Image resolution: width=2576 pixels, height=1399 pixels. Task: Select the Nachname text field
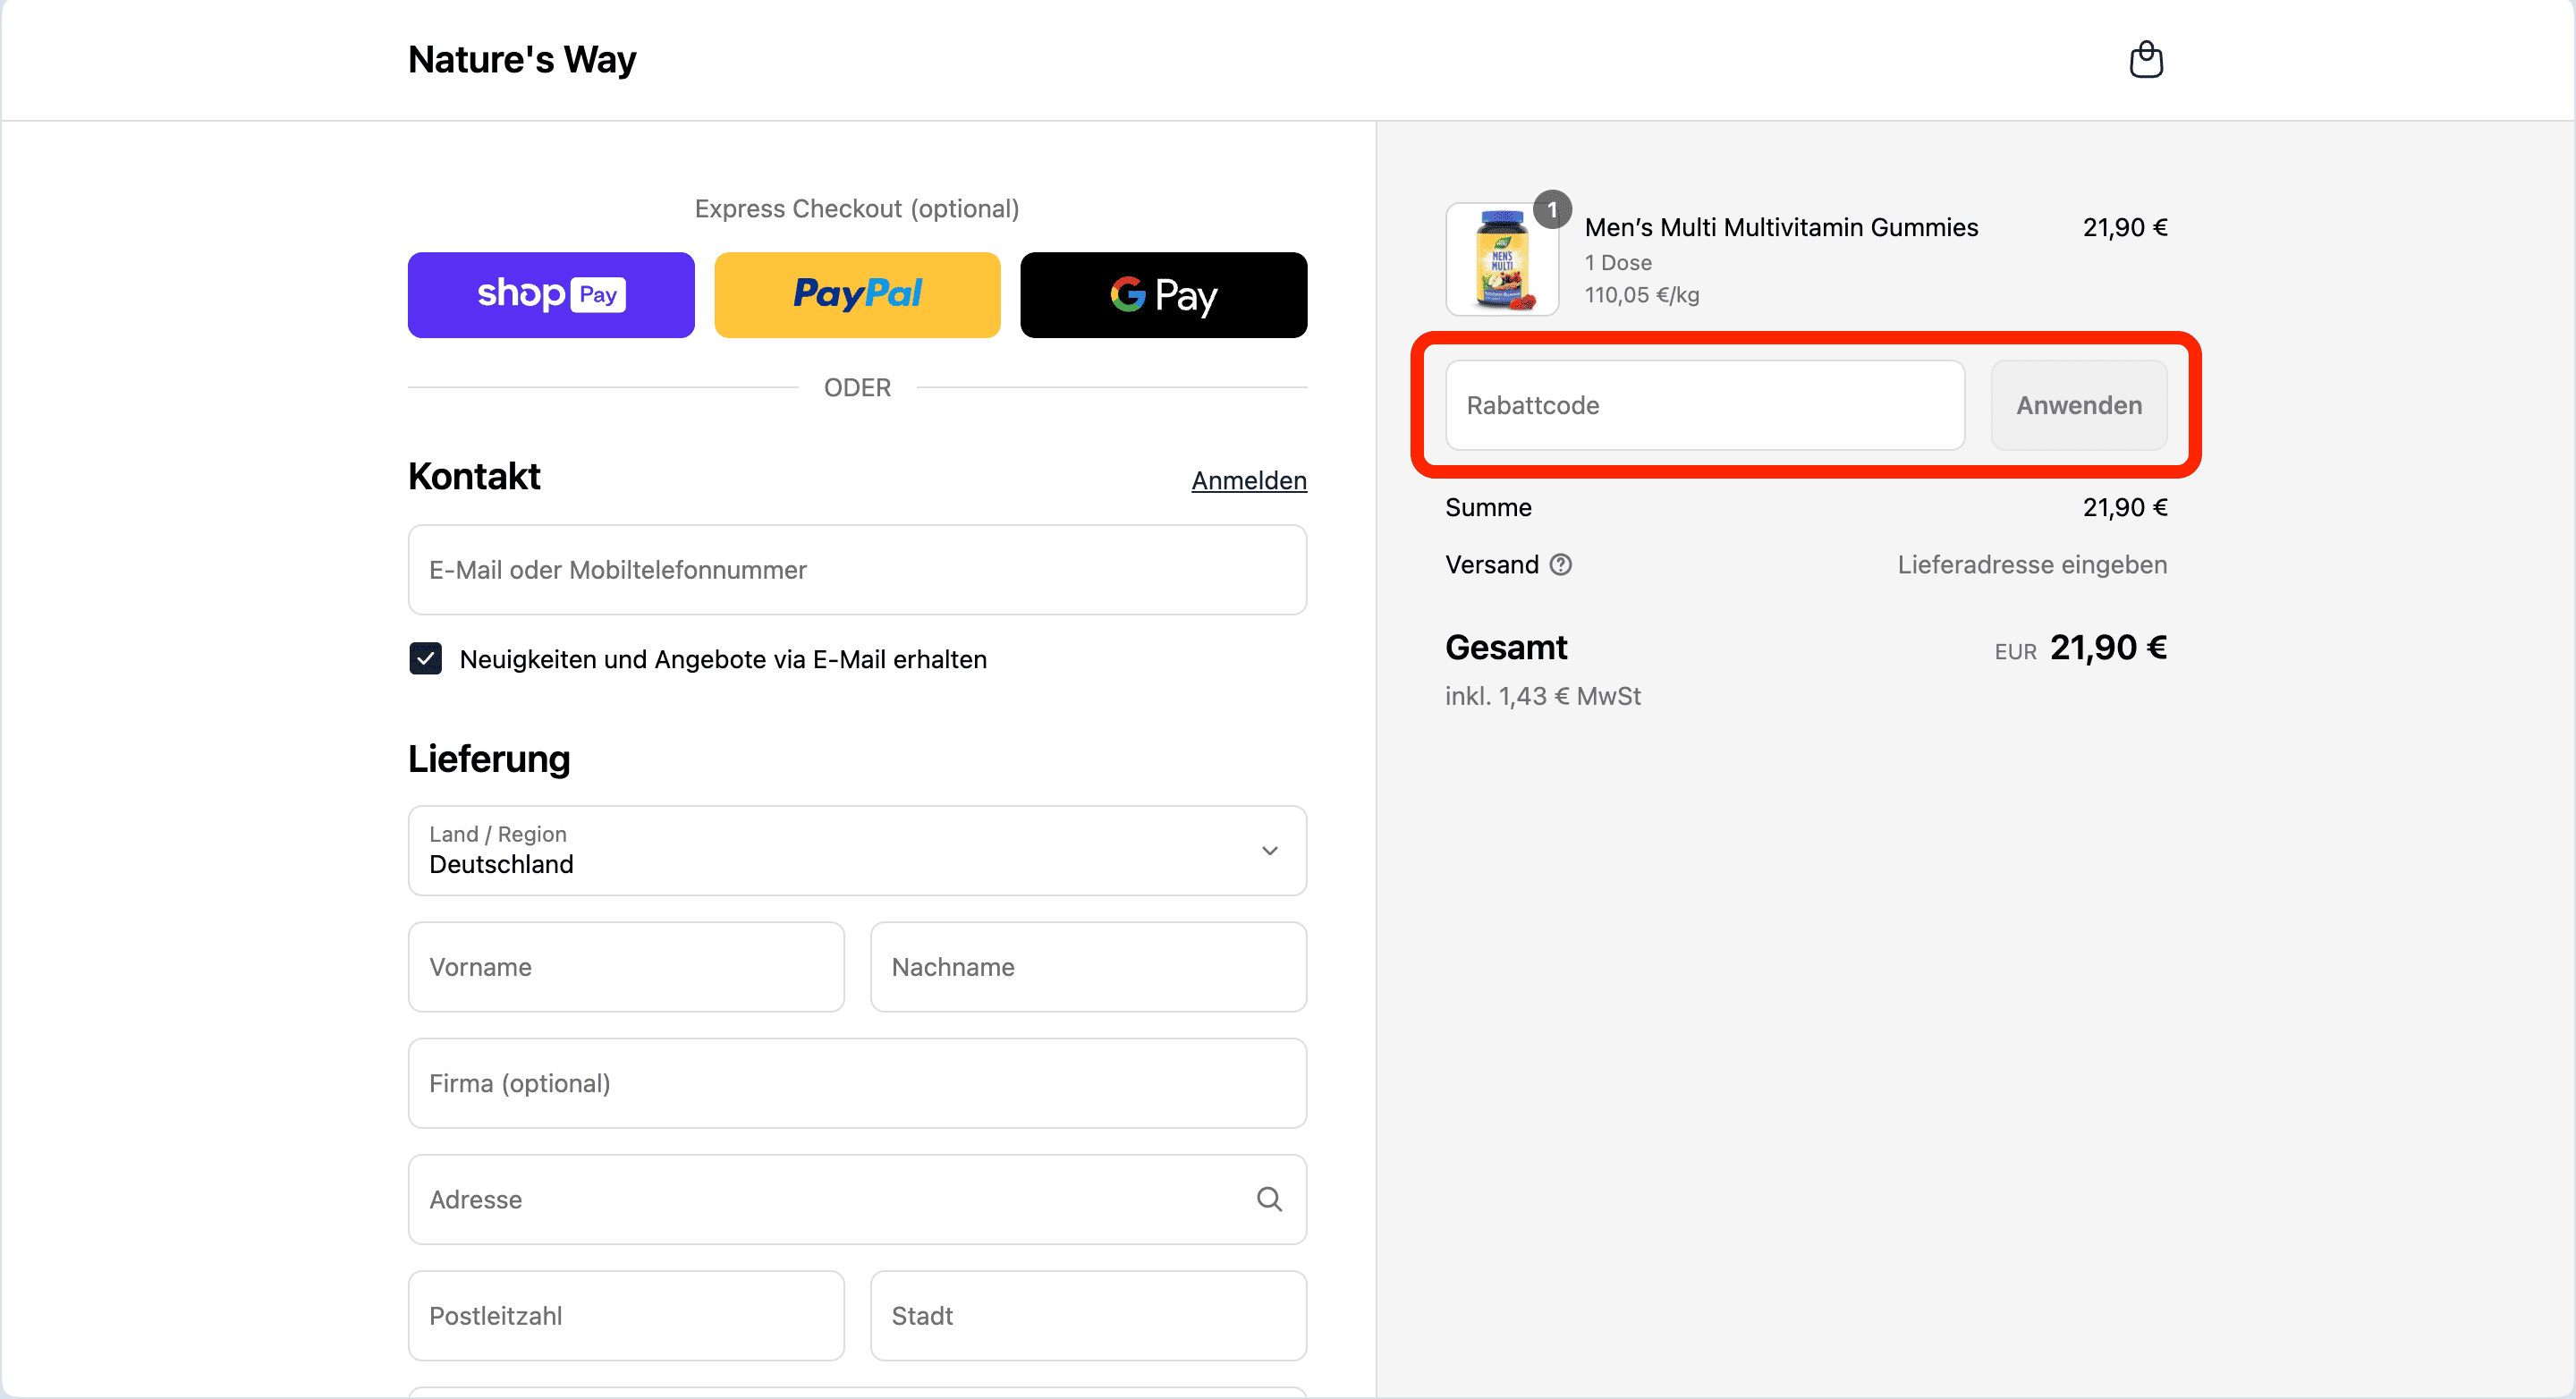(x=1088, y=967)
